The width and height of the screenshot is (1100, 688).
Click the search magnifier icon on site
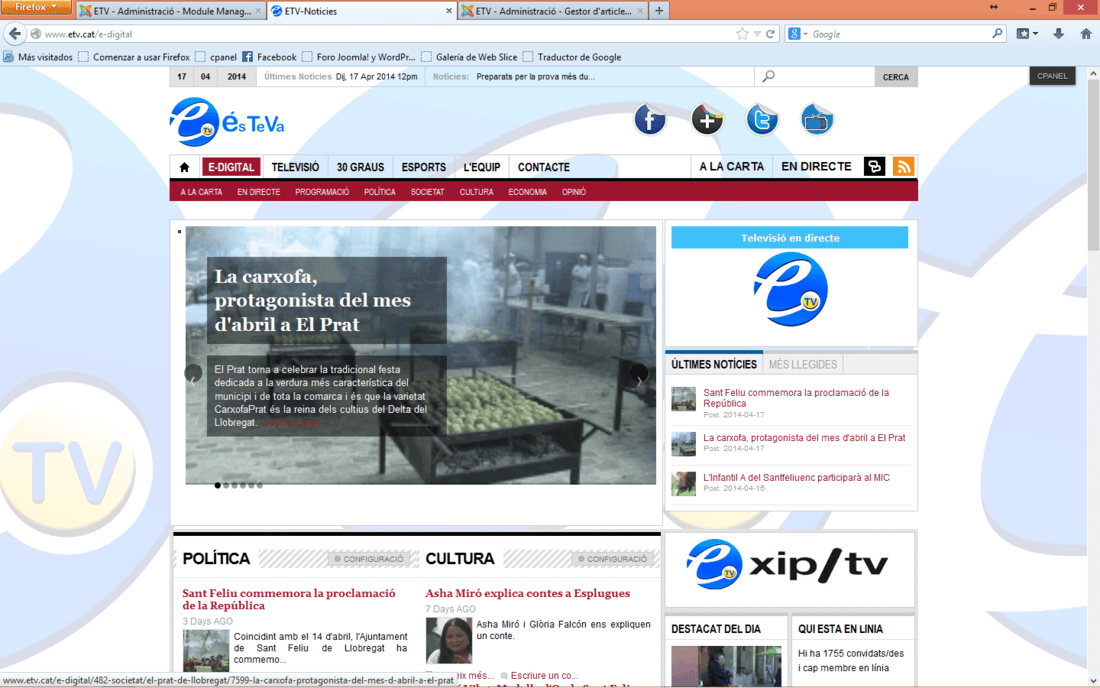pyautogui.click(x=769, y=76)
